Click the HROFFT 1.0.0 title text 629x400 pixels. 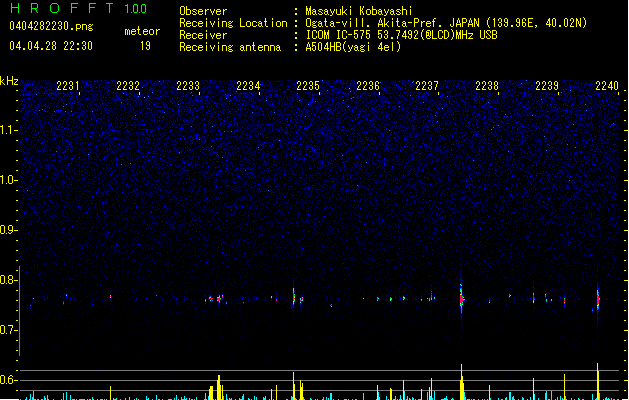pyautogui.click(x=78, y=8)
